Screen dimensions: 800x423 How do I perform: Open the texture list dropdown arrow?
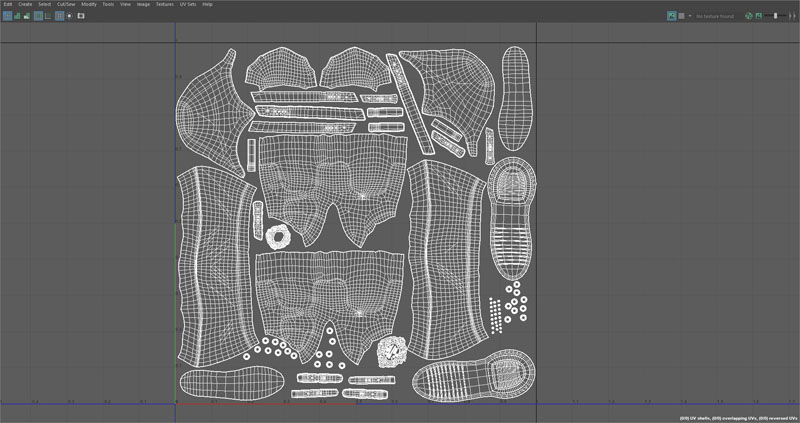point(691,16)
